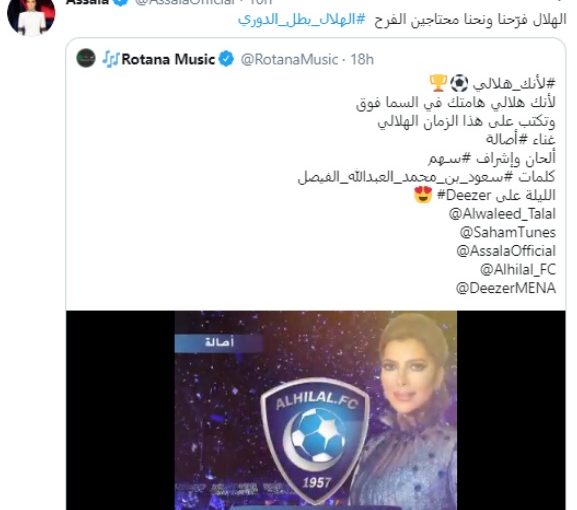Viewport: 577px width, 510px height.
Task: Open Rotana Music's round profile avatar
Action: tap(86, 58)
